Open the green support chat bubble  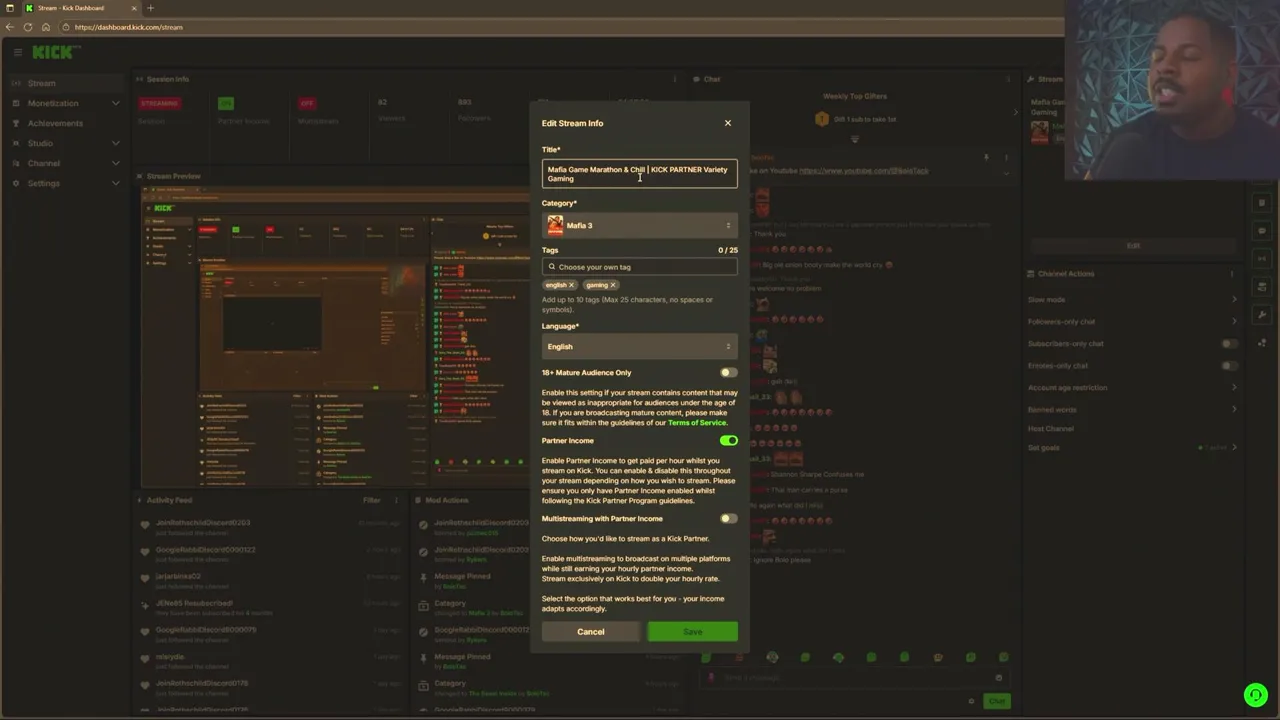tap(1256, 694)
